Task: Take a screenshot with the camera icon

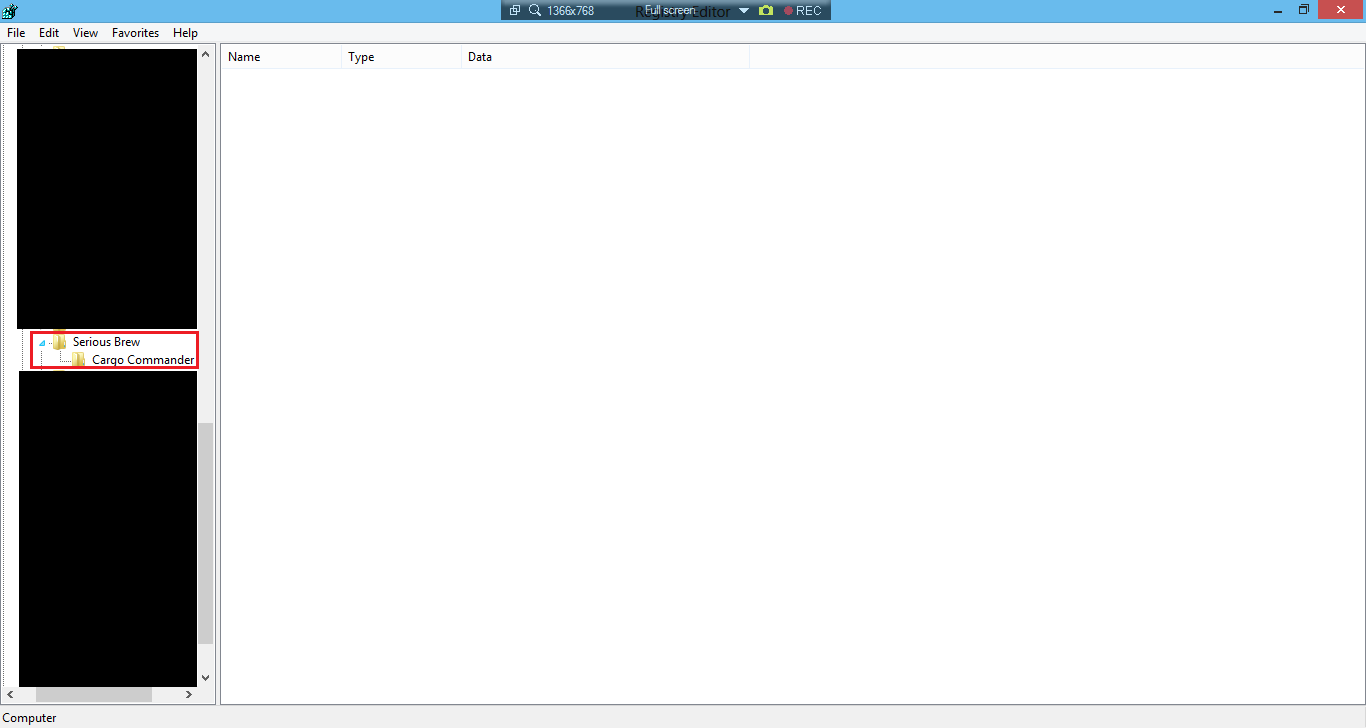Action: 766,11
